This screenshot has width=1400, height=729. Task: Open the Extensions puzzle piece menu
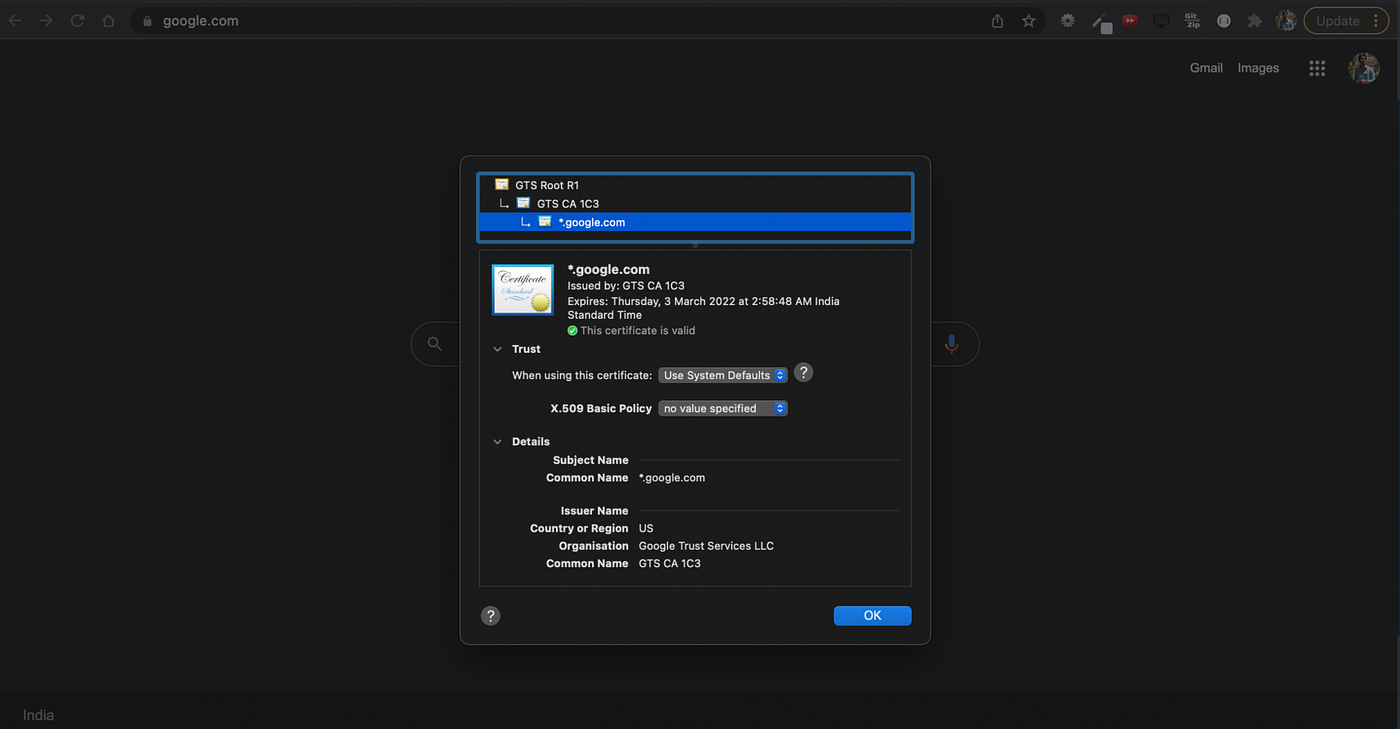(1254, 20)
